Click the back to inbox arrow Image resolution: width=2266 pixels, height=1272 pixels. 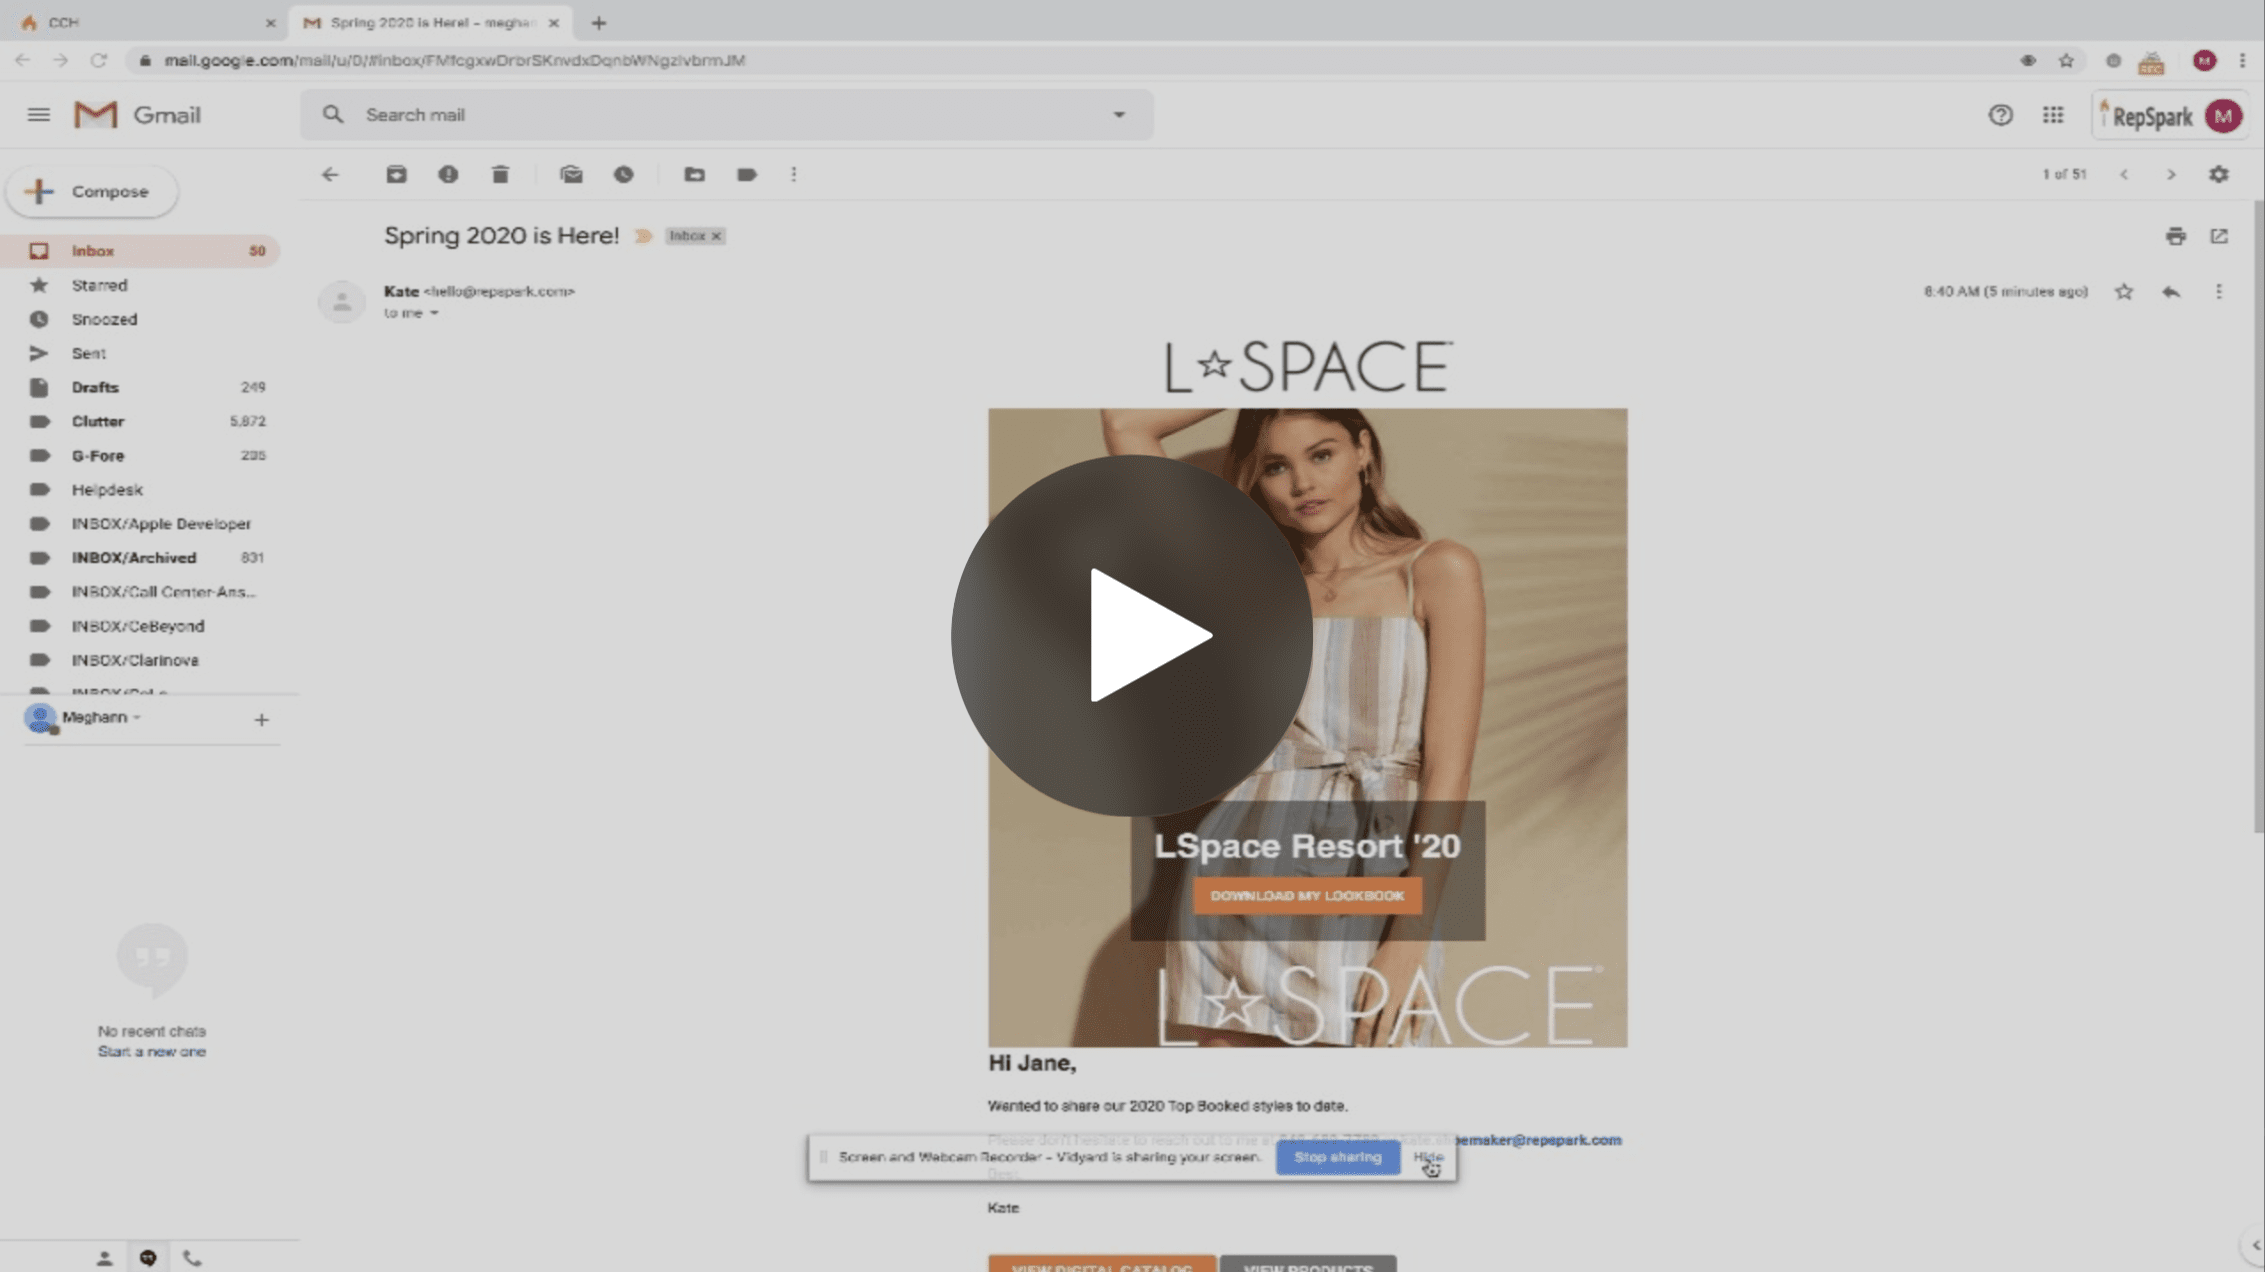coord(330,175)
